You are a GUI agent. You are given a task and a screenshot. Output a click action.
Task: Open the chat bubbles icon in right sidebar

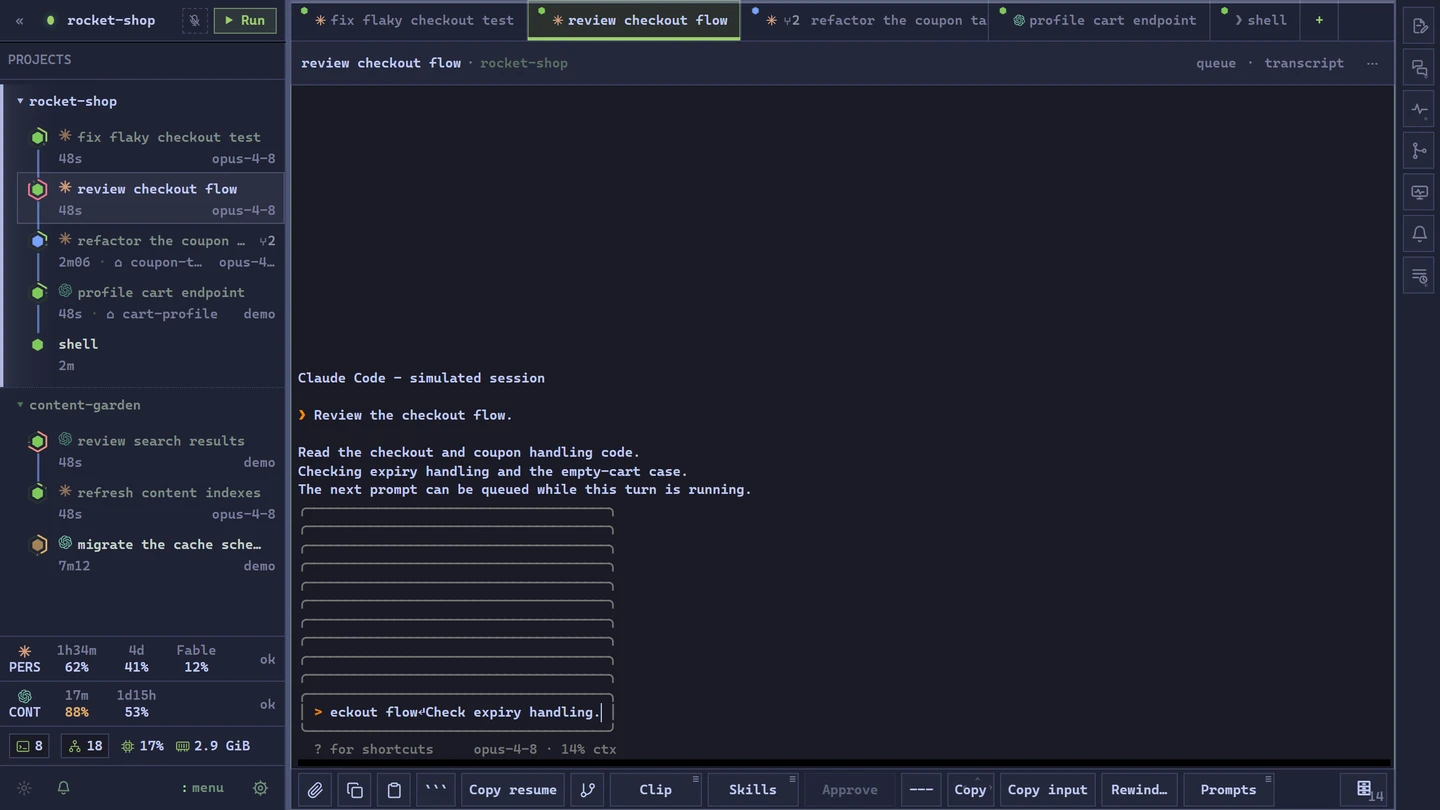1419,68
